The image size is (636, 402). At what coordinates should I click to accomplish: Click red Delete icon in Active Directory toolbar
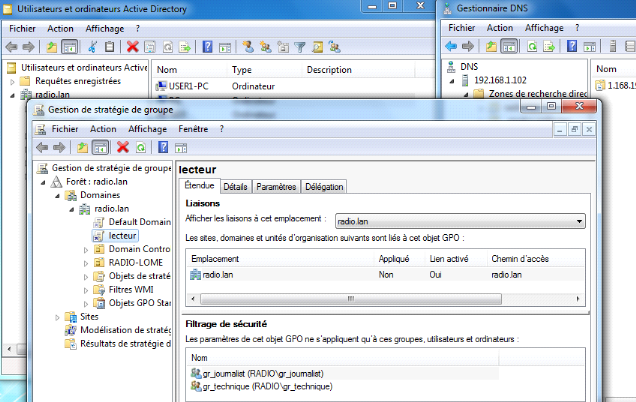(x=132, y=46)
